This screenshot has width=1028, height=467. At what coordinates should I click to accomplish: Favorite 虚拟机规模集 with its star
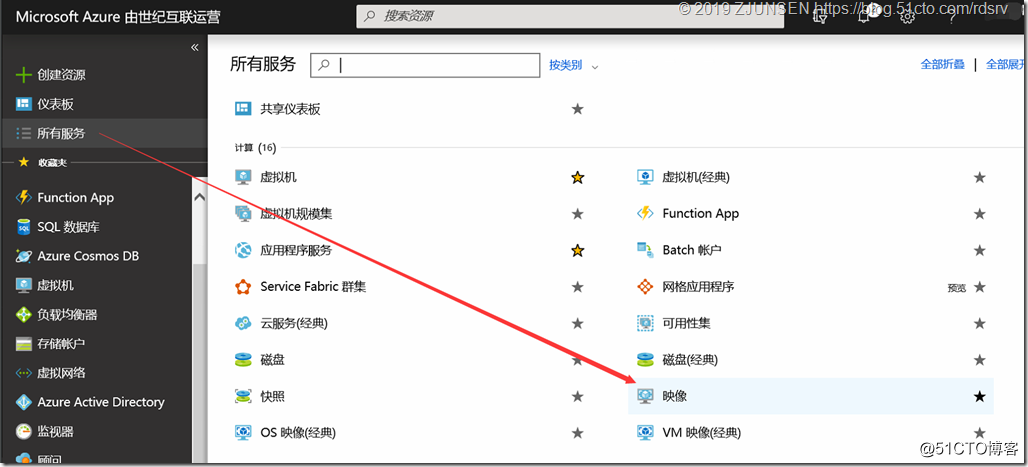pos(578,214)
